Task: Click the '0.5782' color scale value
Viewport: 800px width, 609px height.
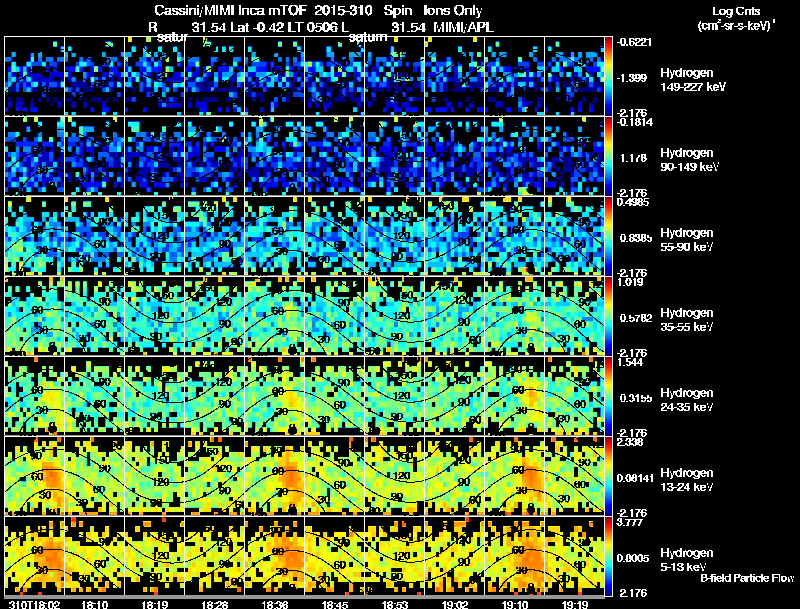Action: click(x=636, y=318)
